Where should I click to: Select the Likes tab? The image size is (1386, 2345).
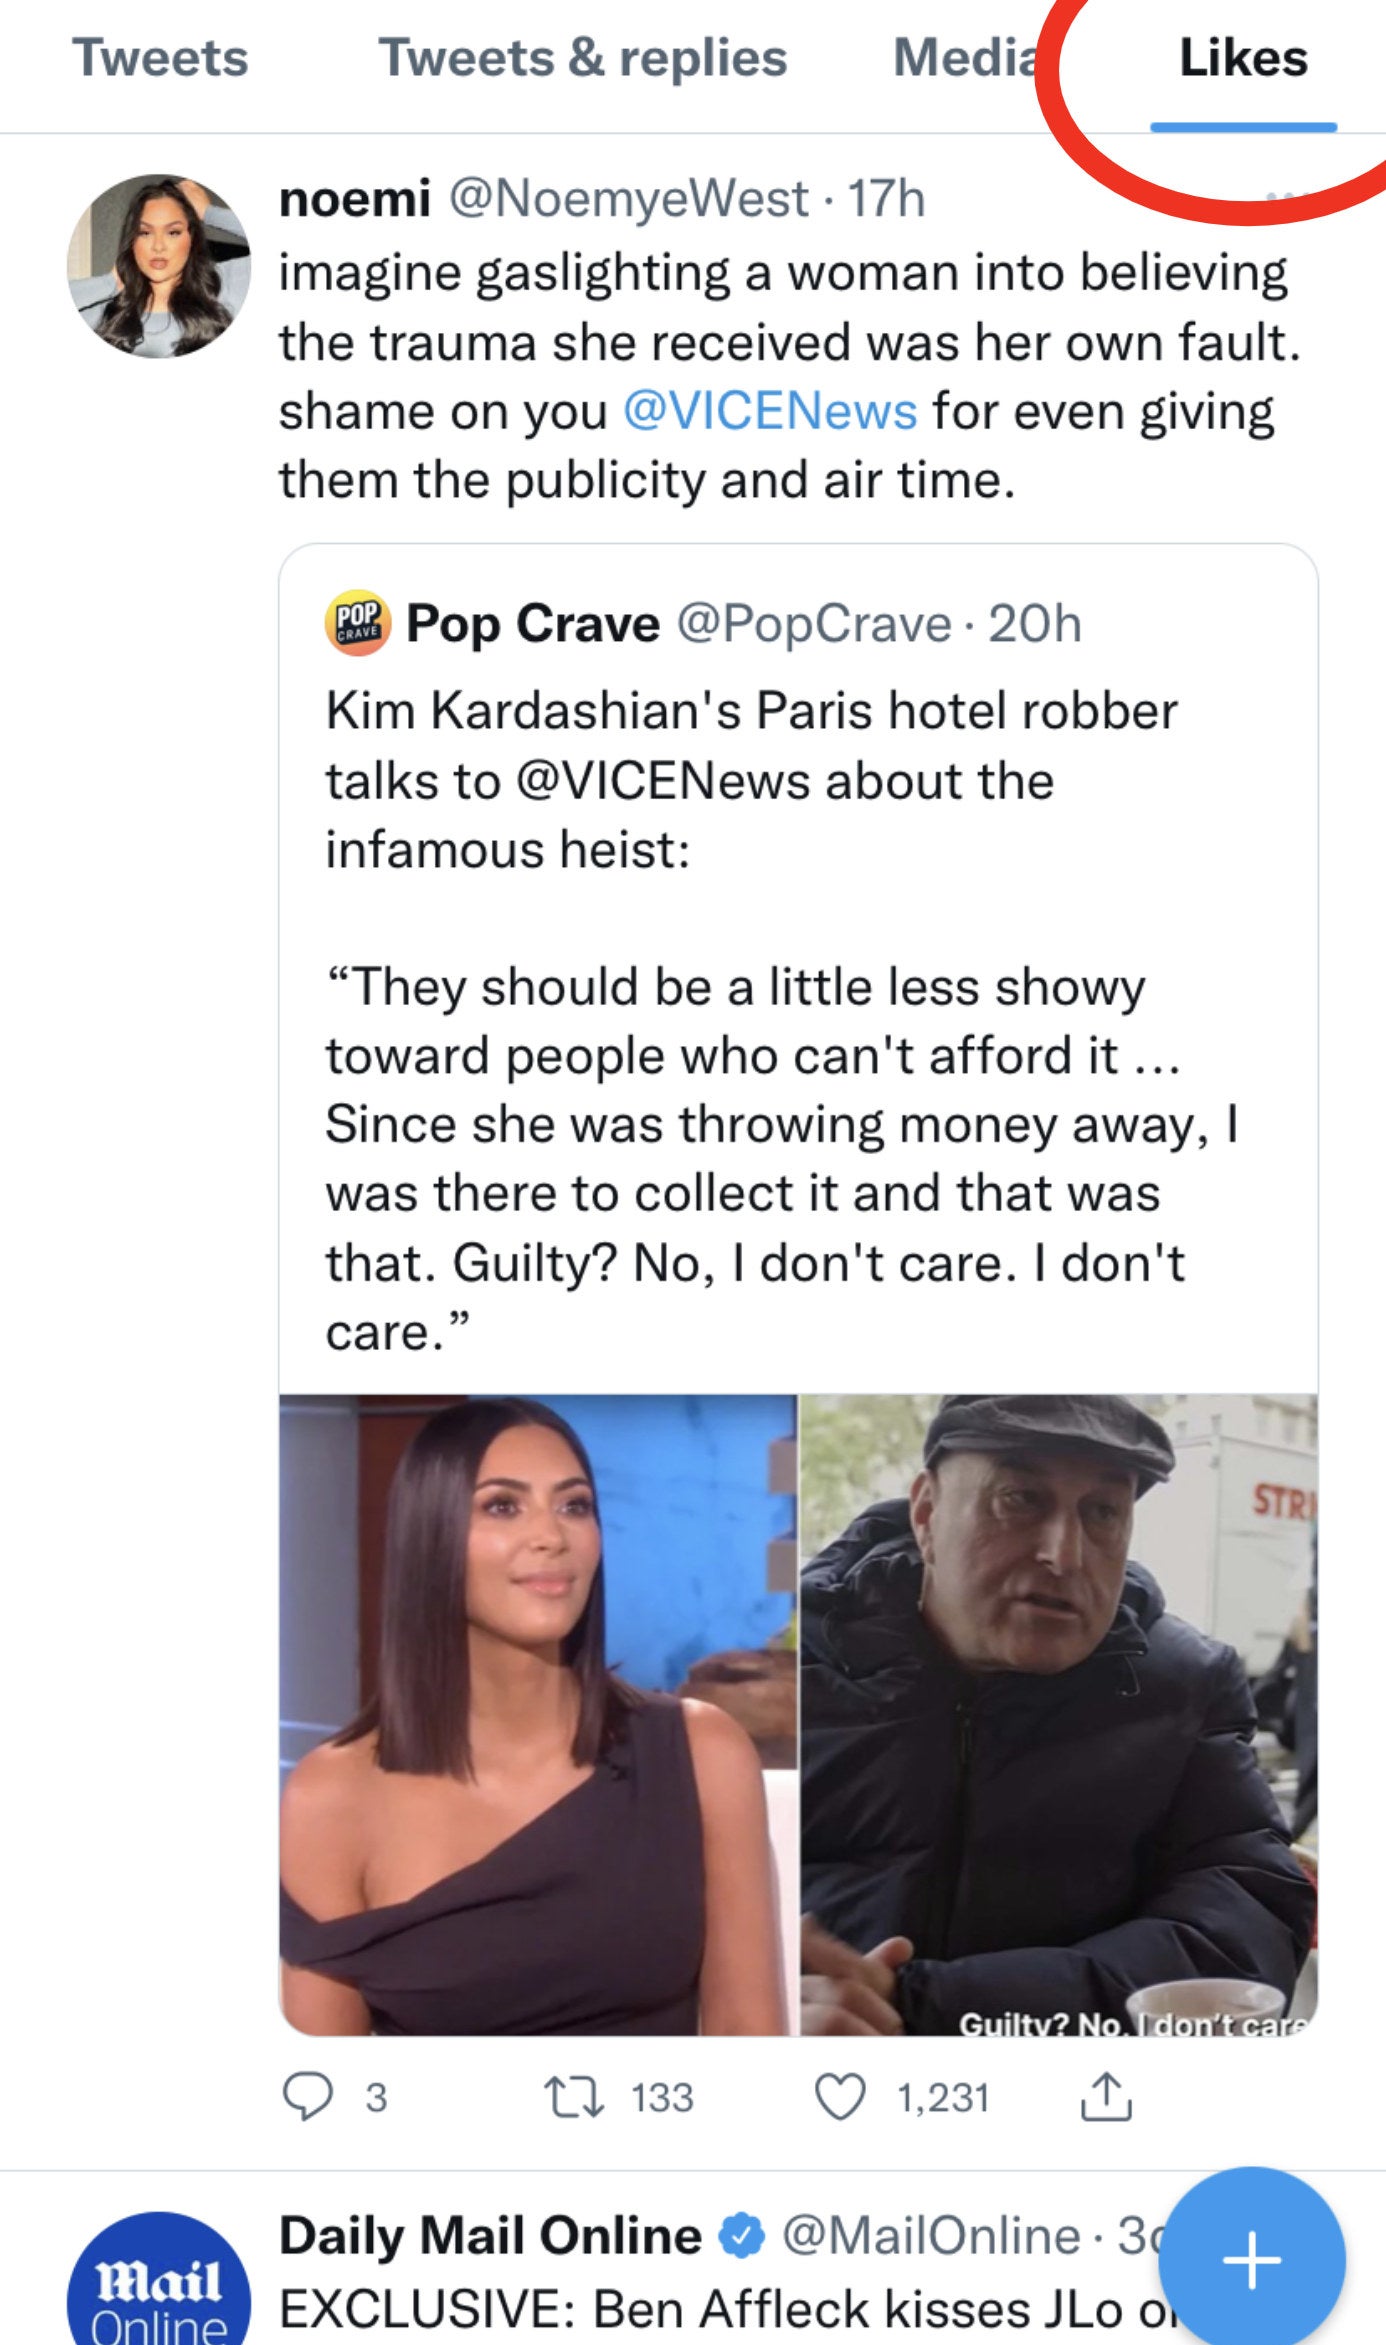(x=1243, y=58)
